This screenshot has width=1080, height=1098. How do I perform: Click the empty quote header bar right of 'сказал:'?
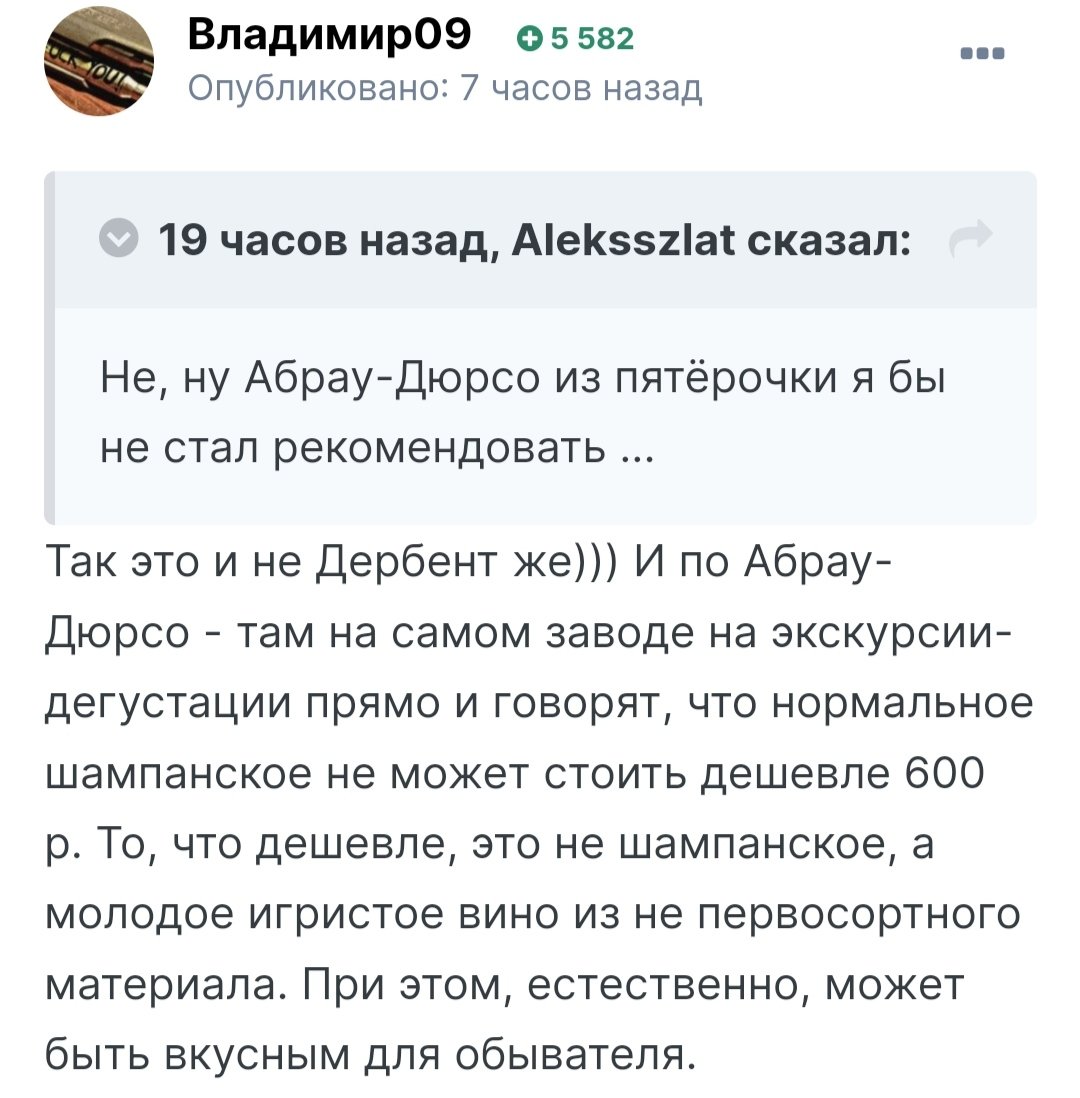click(x=932, y=239)
